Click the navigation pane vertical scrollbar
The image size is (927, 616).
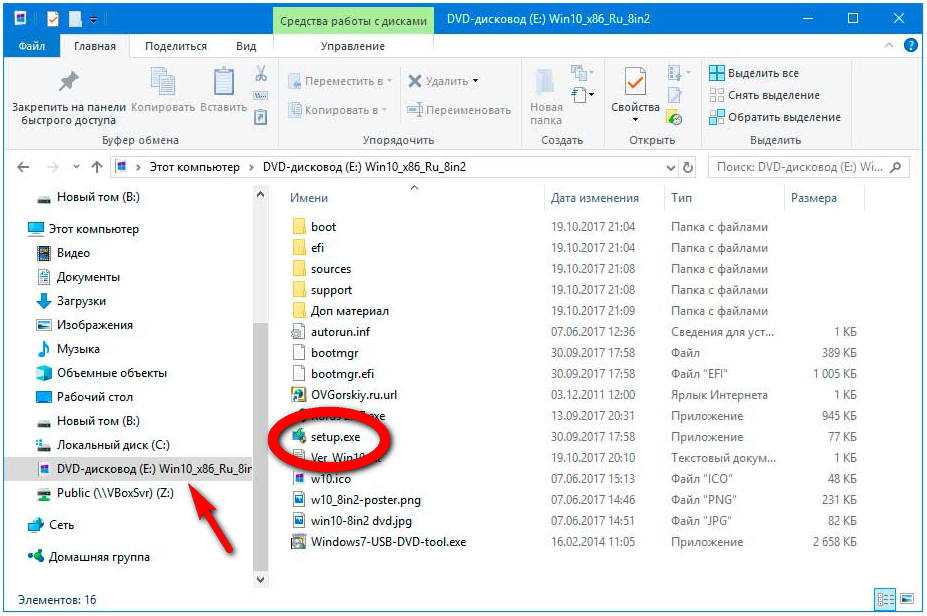click(262, 400)
